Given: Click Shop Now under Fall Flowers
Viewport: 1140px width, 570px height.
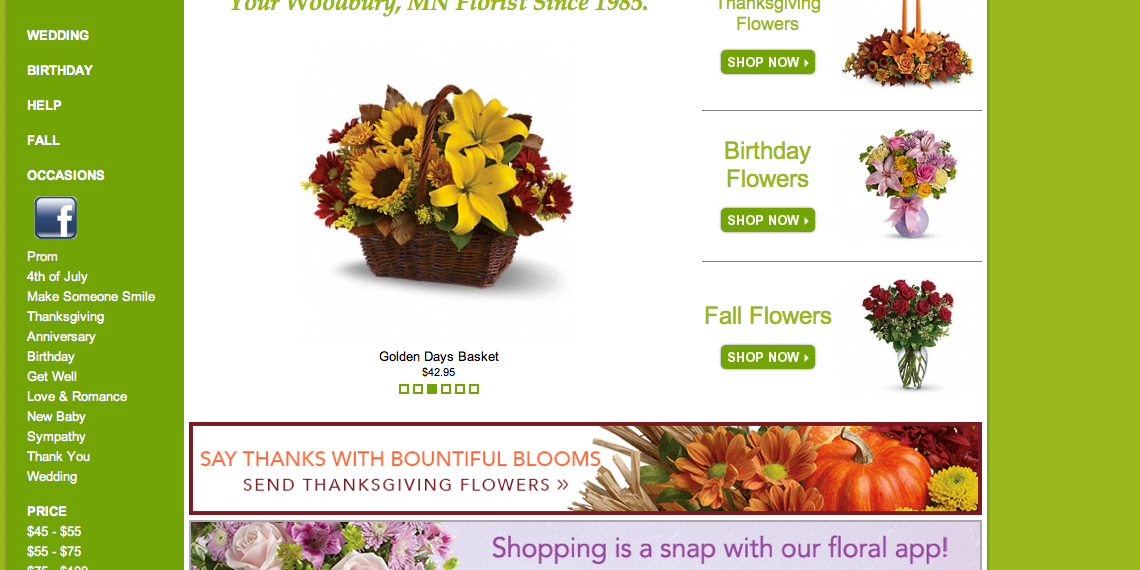Looking at the screenshot, I should [x=768, y=357].
